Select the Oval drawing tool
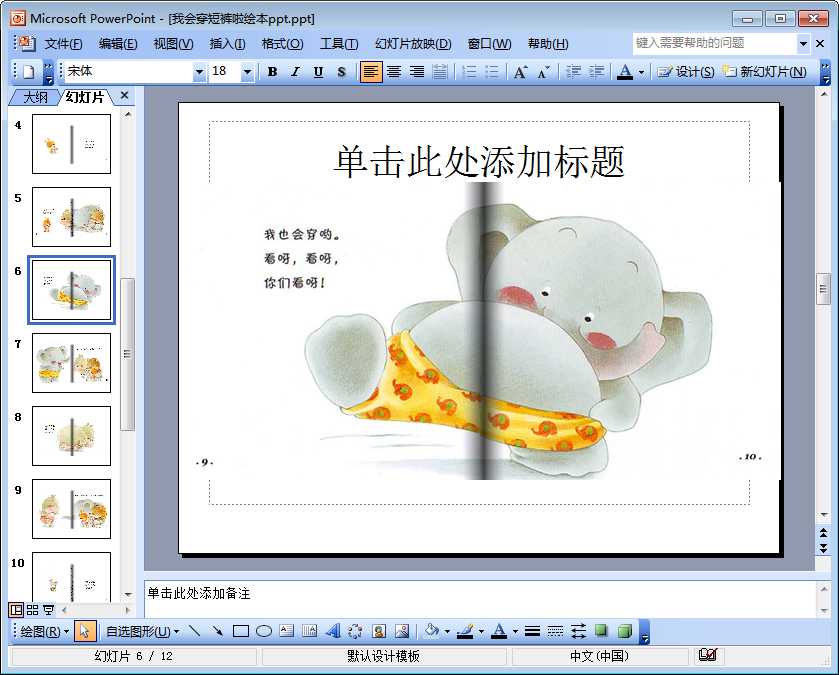Screen dimensions: 839x675 tap(264, 631)
